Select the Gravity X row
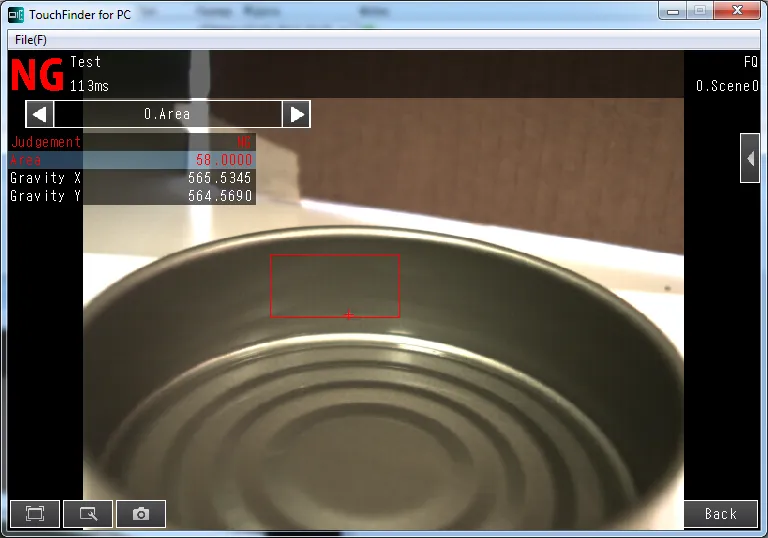 click(x=132, y=178)
